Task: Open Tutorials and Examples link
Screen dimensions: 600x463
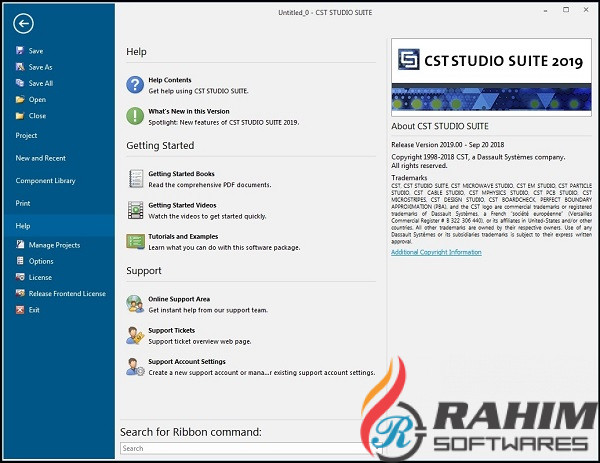Action: [x=183, y=236]
